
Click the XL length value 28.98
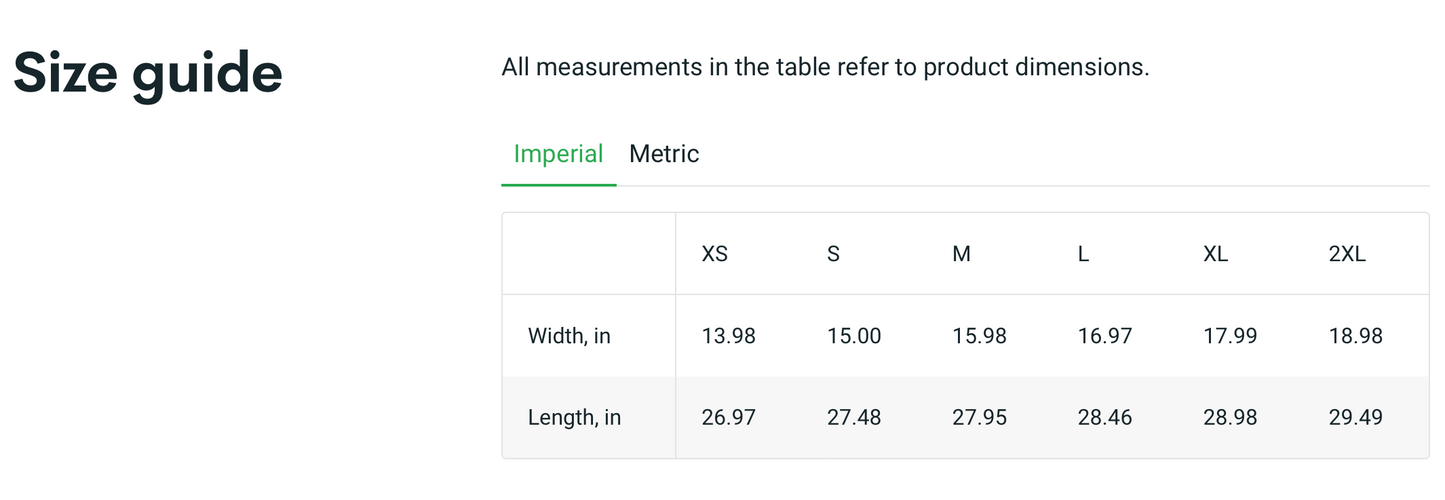point(1230,417)
